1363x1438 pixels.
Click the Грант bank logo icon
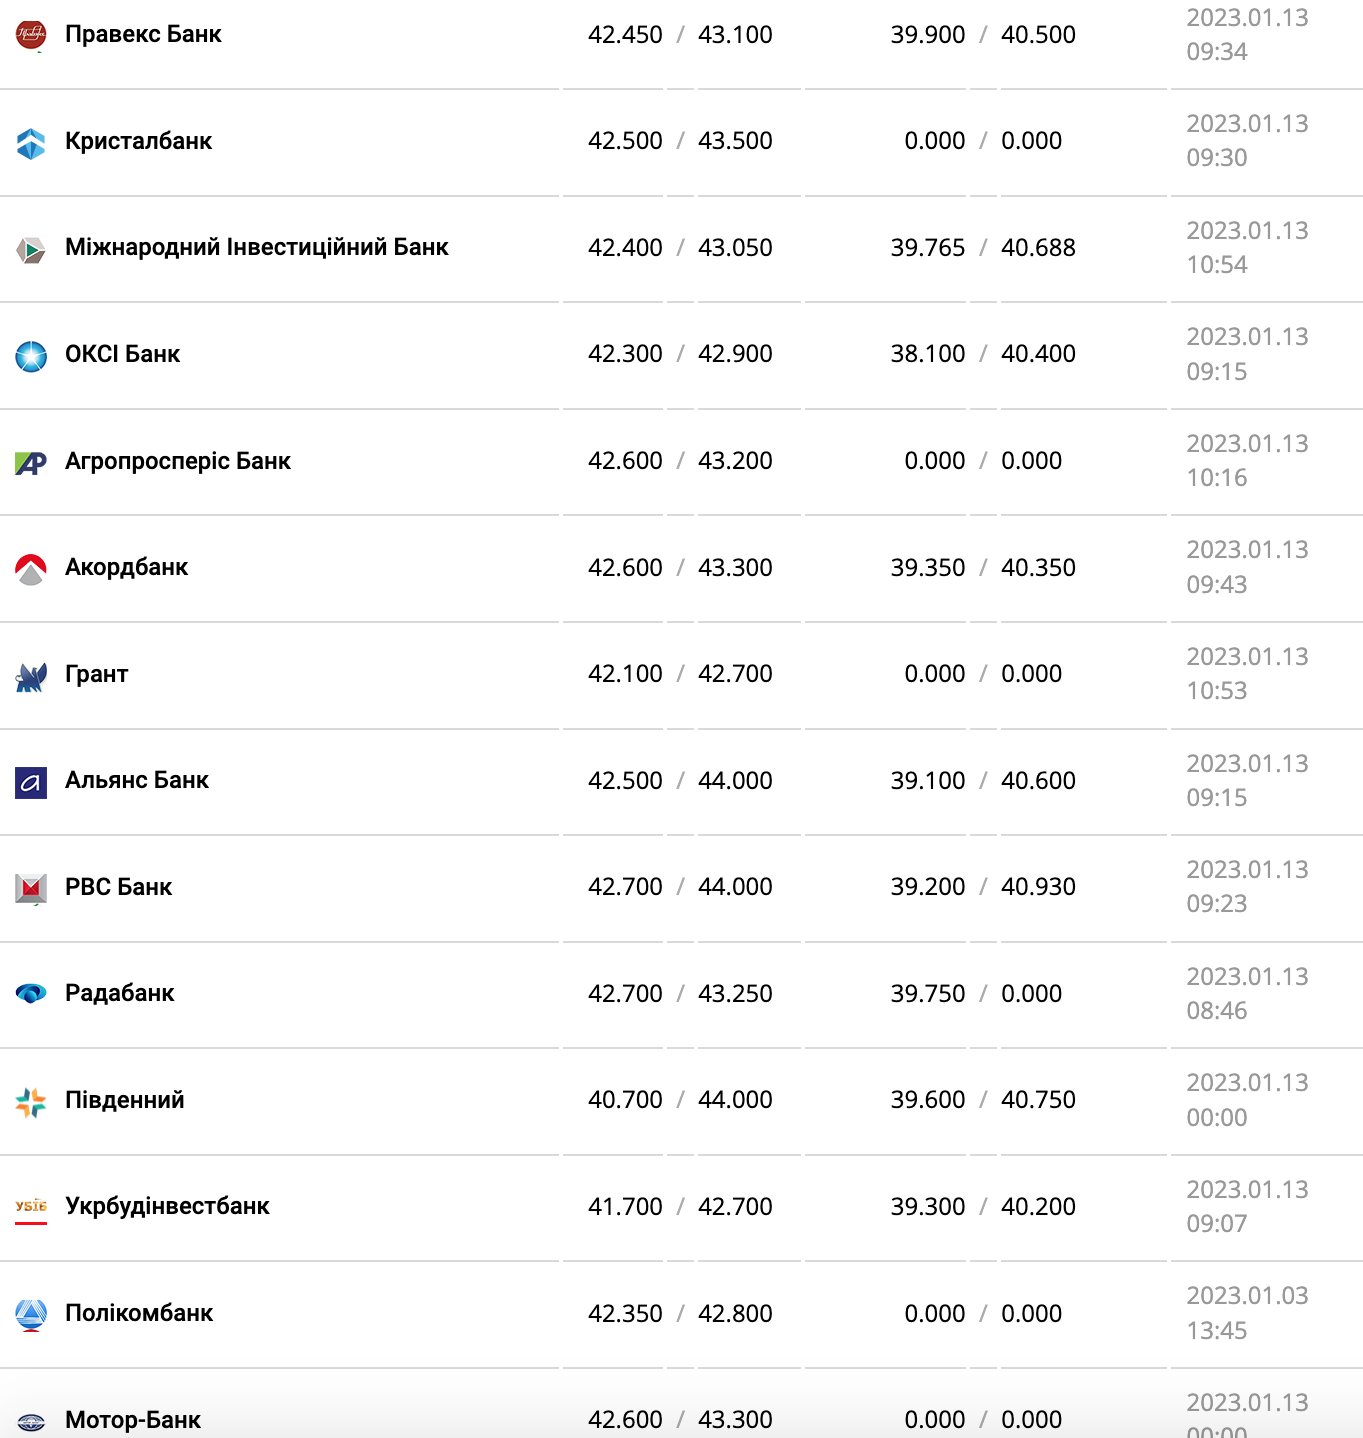coord(31,676)
